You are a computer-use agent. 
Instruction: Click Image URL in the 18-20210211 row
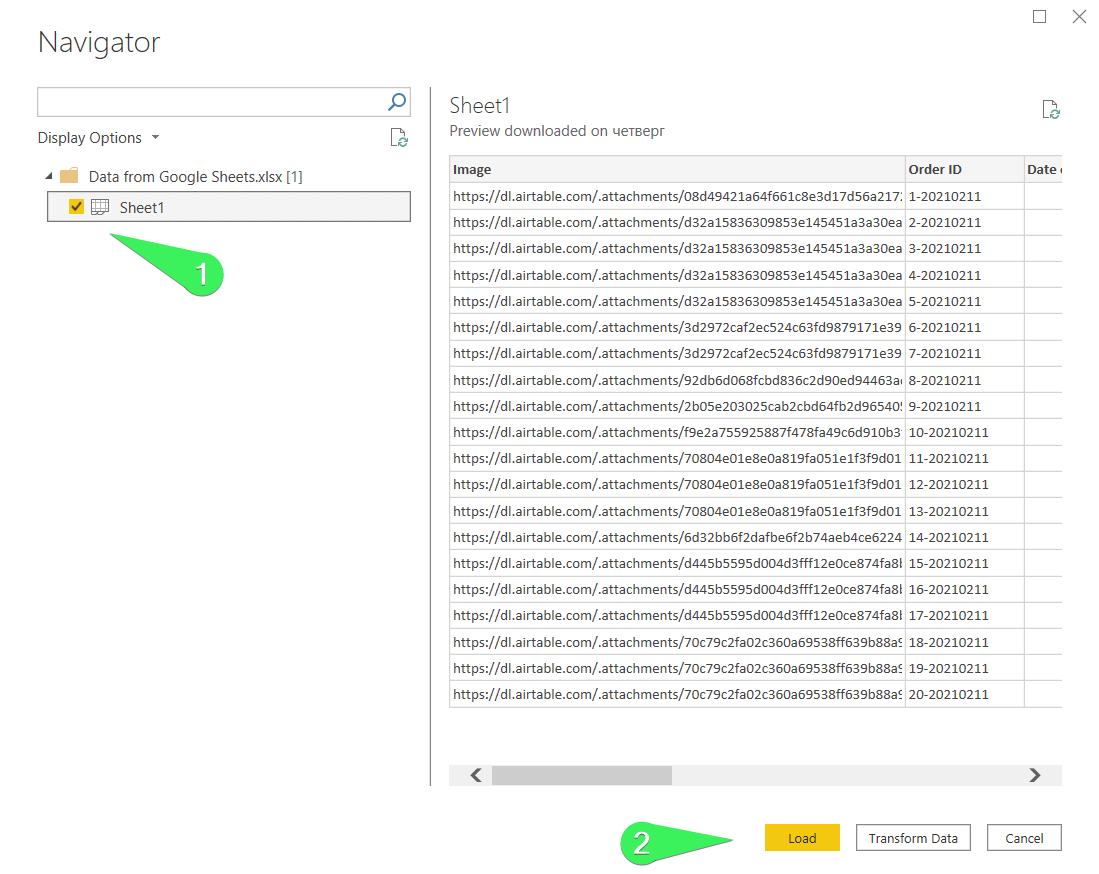677,642
